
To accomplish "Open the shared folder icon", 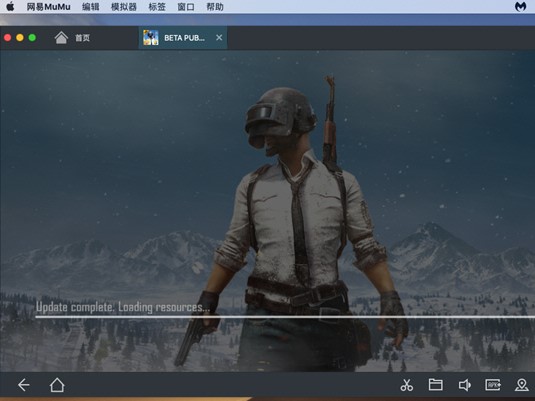I will (x=436, y=385).
